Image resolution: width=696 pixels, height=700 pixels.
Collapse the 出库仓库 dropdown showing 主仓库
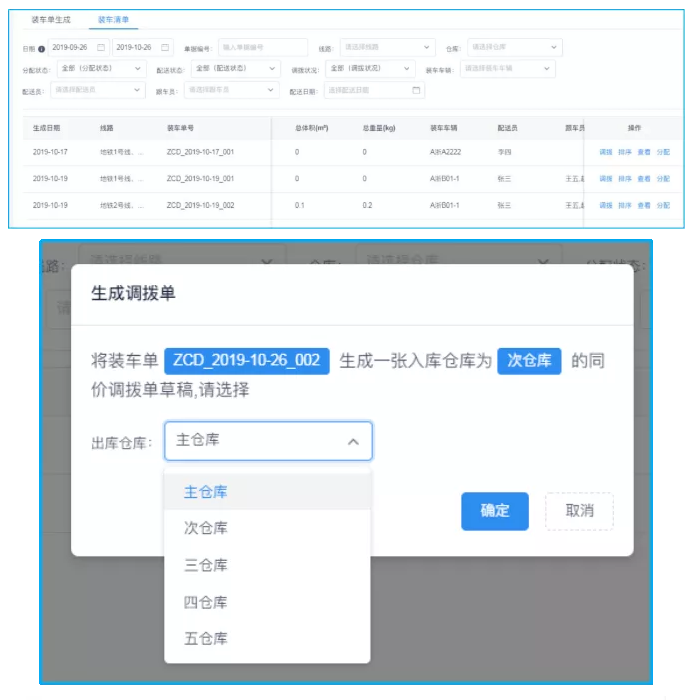tap(268, 441)
